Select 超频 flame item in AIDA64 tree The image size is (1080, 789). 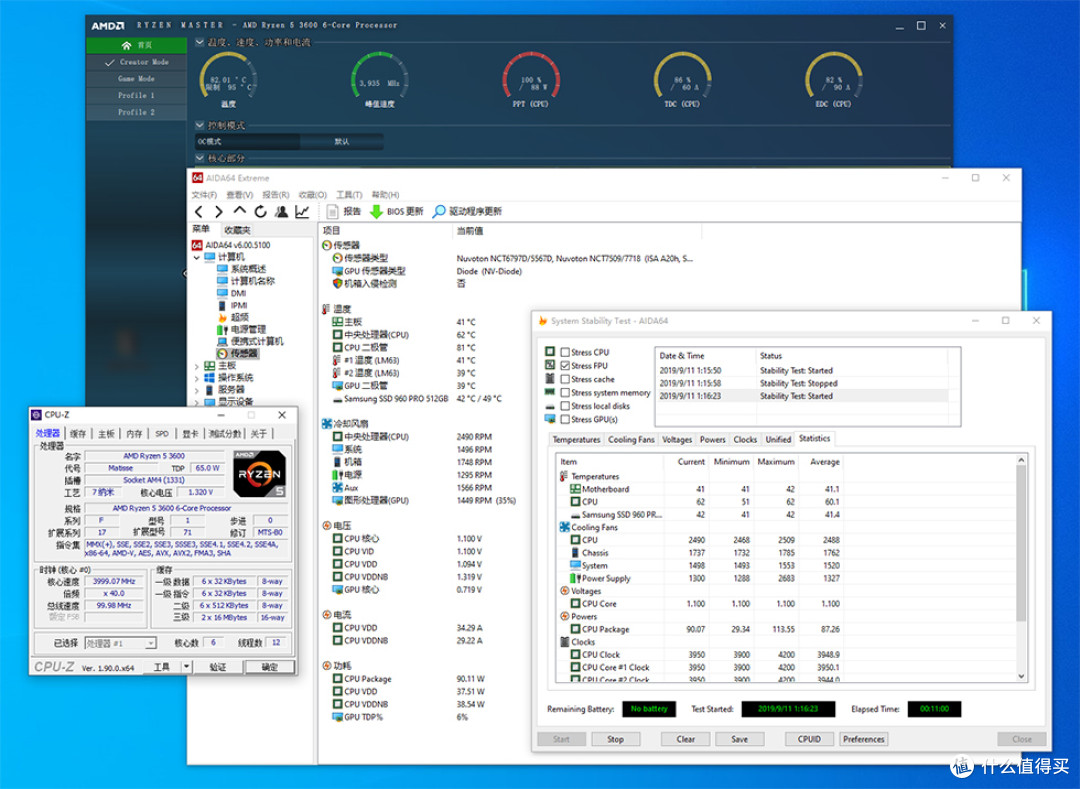233,317
